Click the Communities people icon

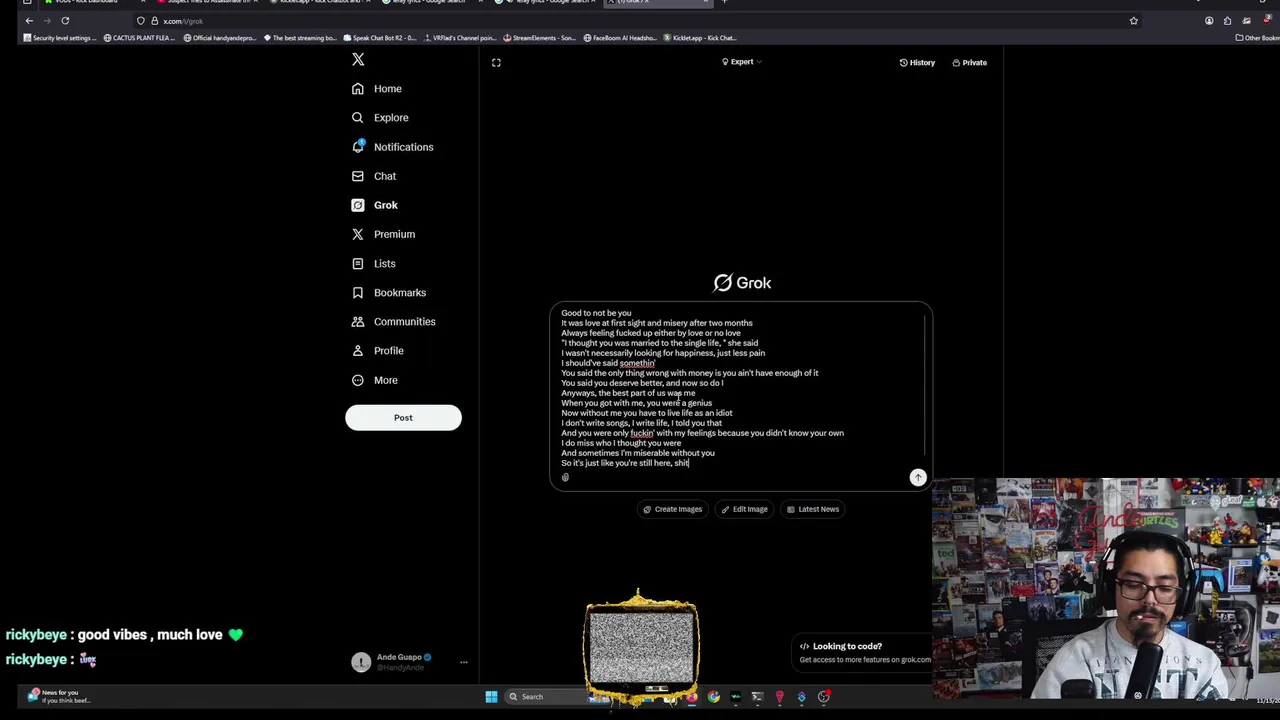pyautogui.click(x=357, y=321)
